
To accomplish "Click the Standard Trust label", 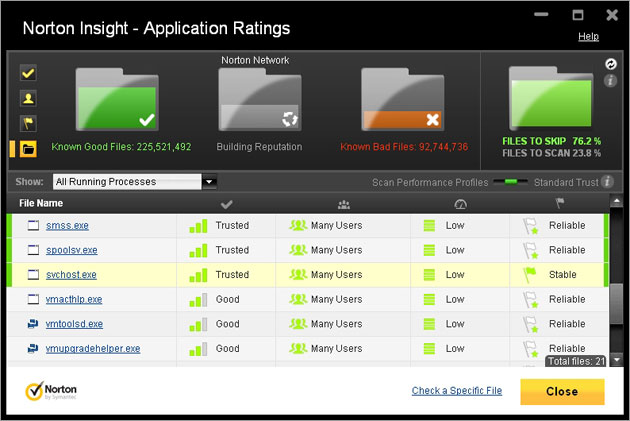I will pos(566,182).
